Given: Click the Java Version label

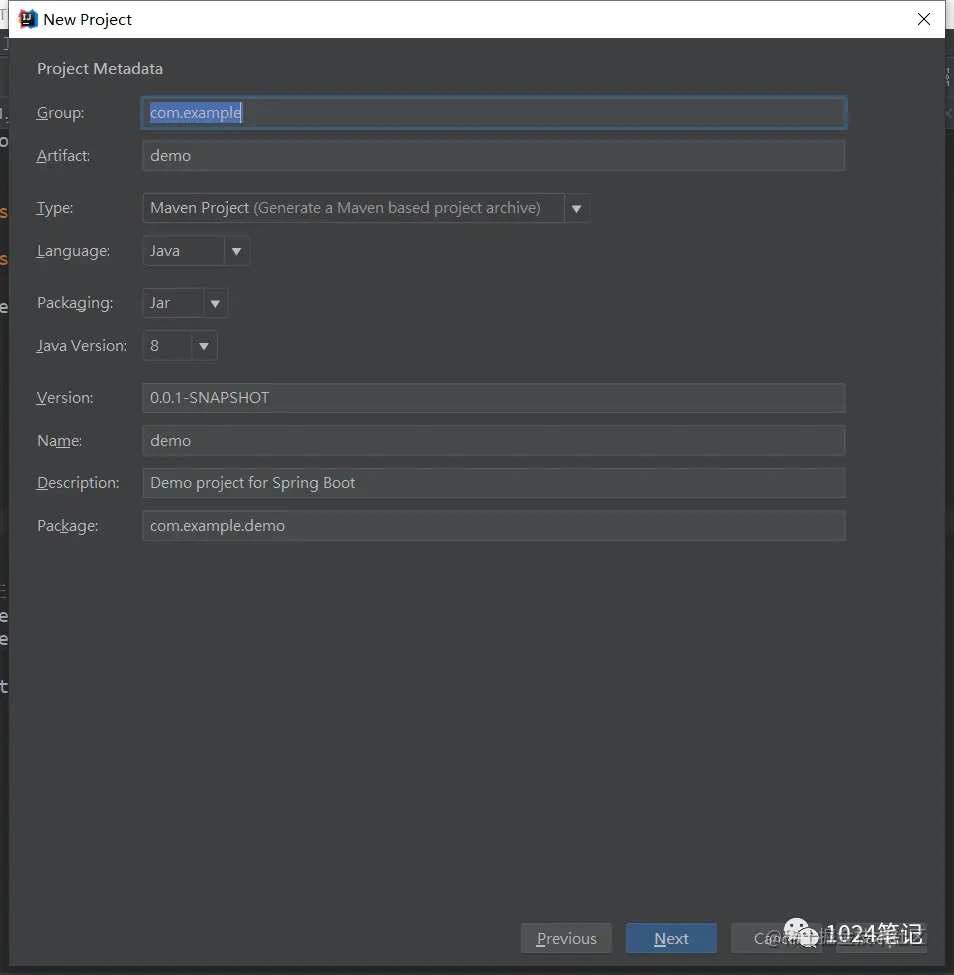Looking at the screenshot, I should tap(81, 346).
